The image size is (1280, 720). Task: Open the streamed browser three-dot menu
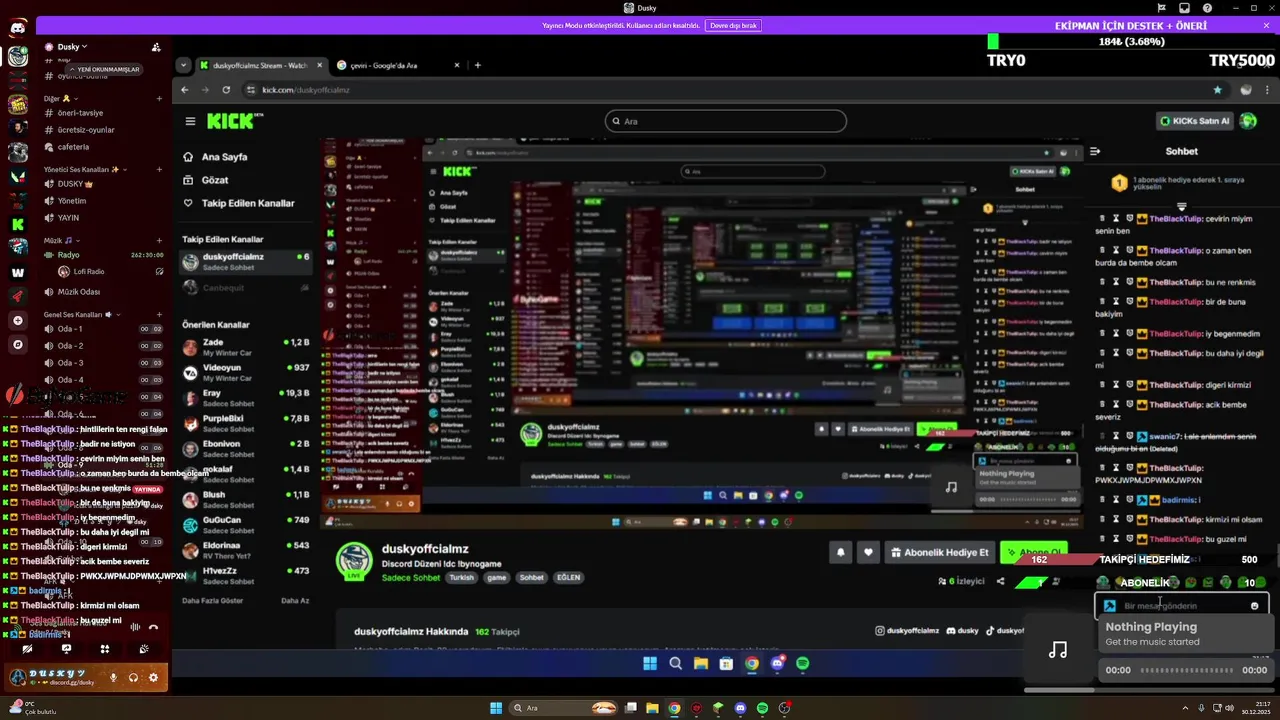tap(1268, 90)
